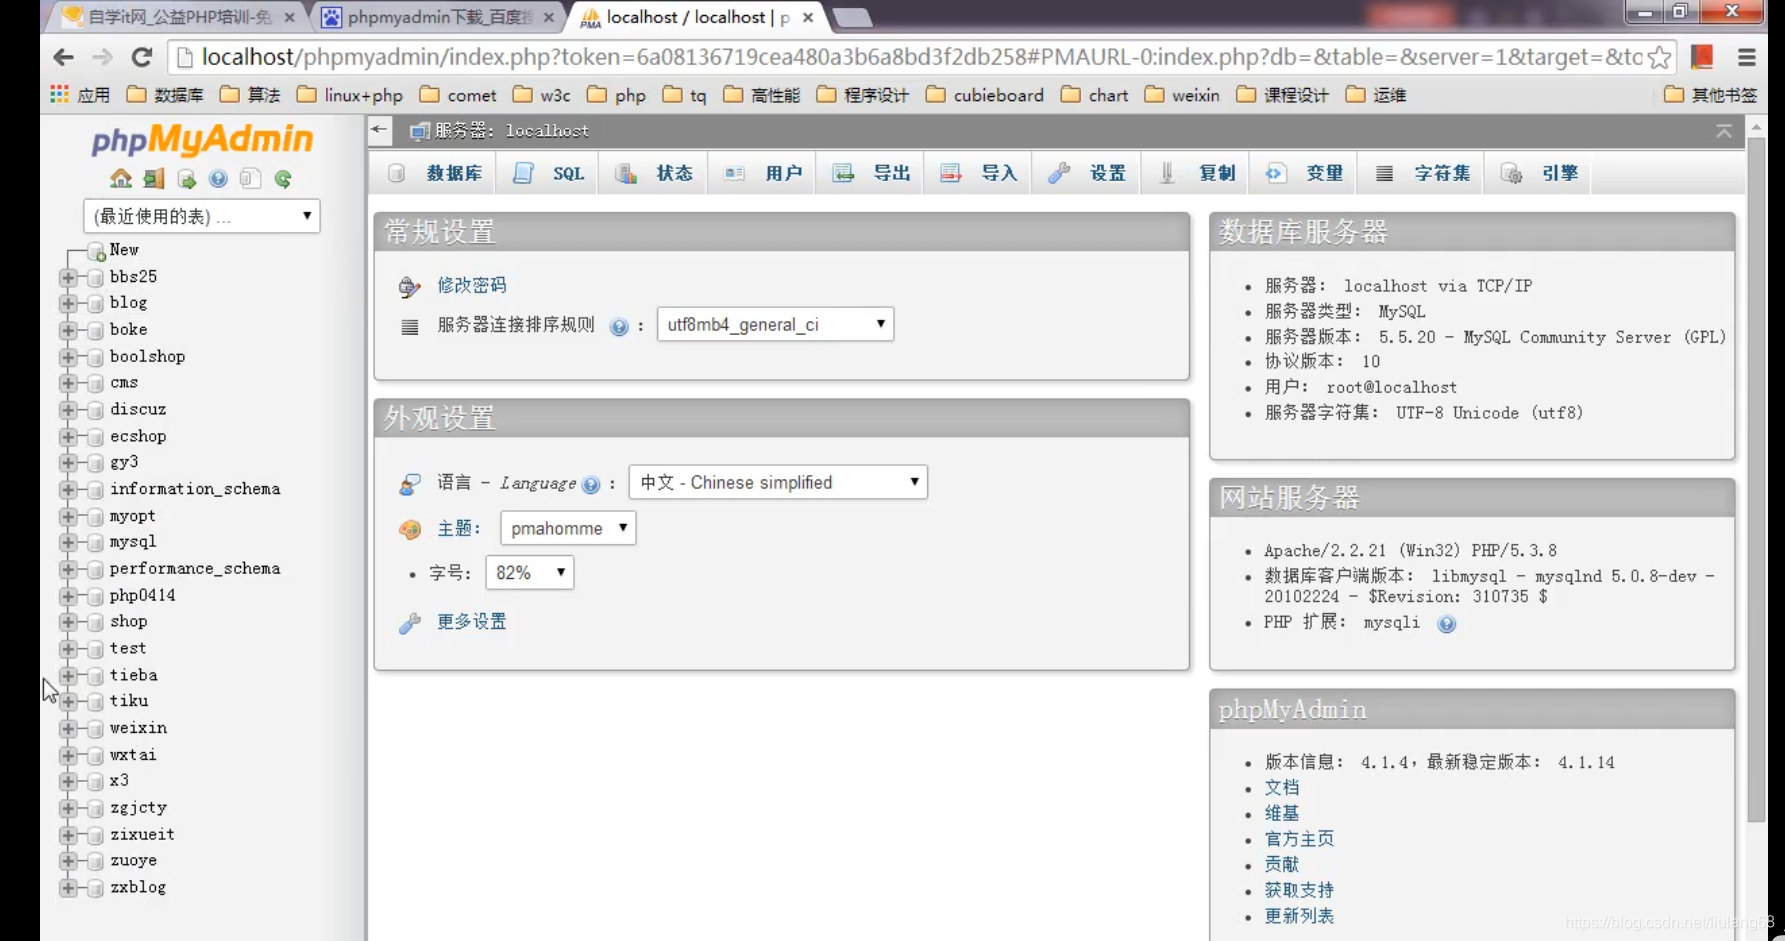Open the cubieboard bookmarks folder
Screen dimensions: 1785x941
tap(985, 95)
